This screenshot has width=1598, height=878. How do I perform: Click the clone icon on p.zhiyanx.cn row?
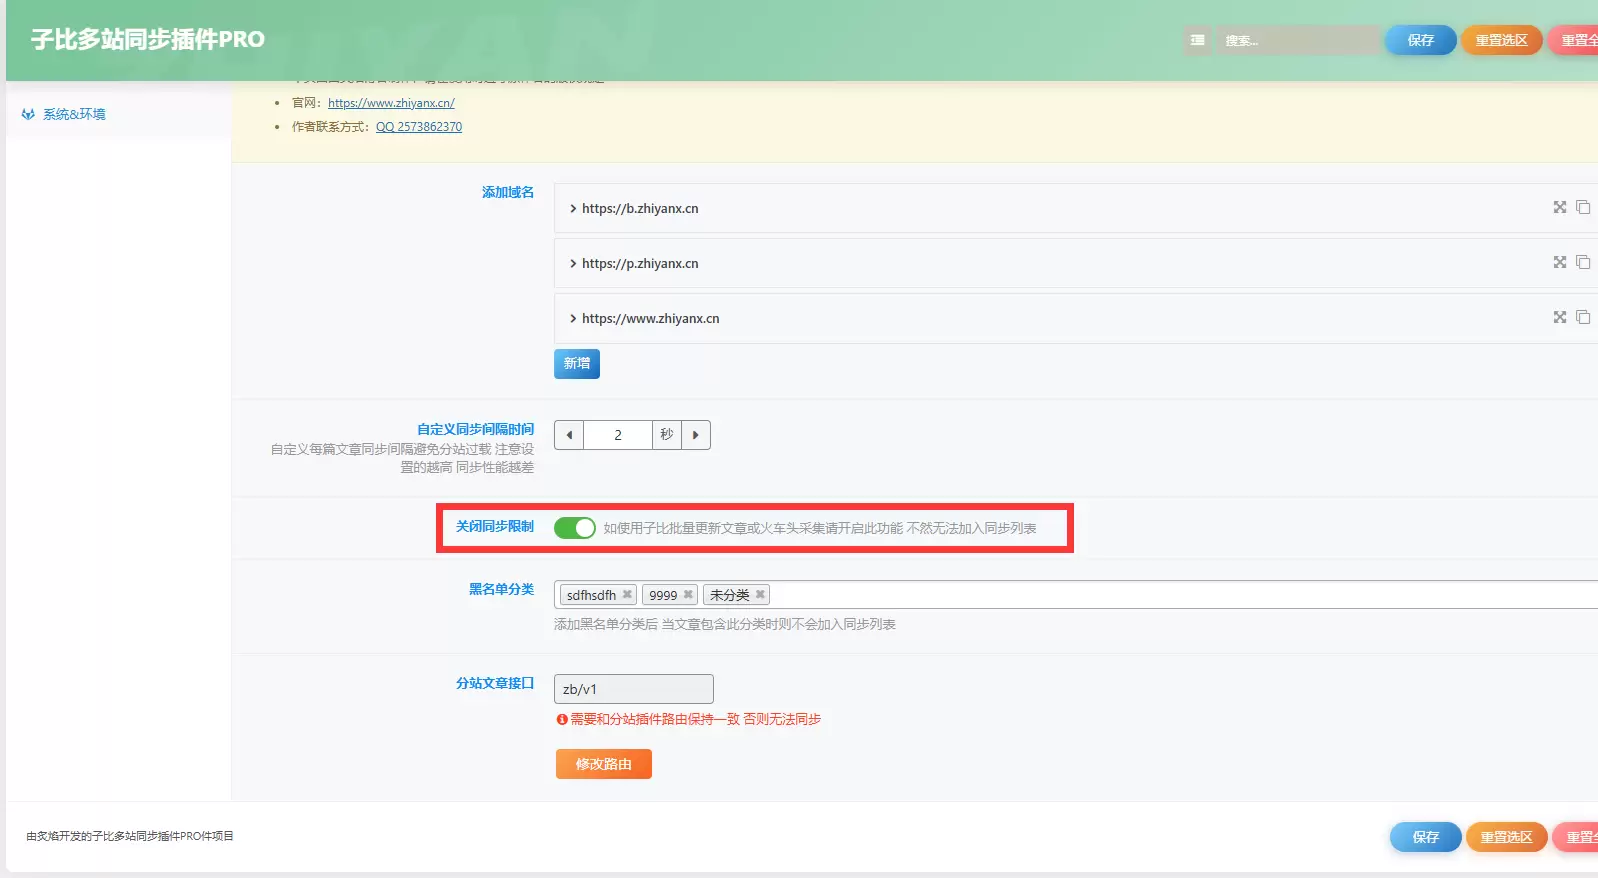click(1583, 262)
